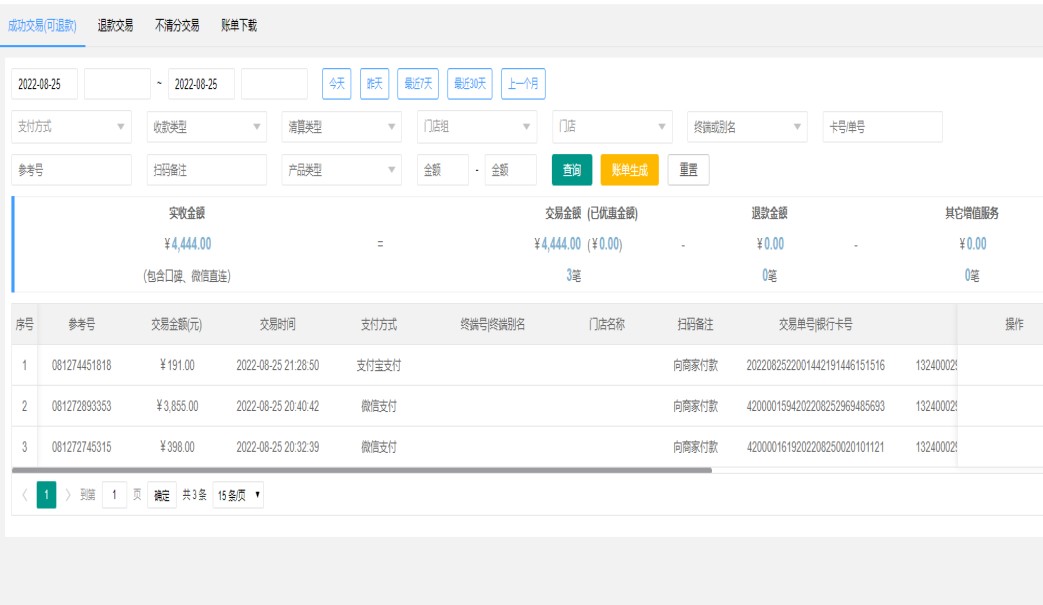The height and width of the screenshot is (605, 1043).
Task: Open the 不清分交易 tab
Action: (x=177, y=25)
